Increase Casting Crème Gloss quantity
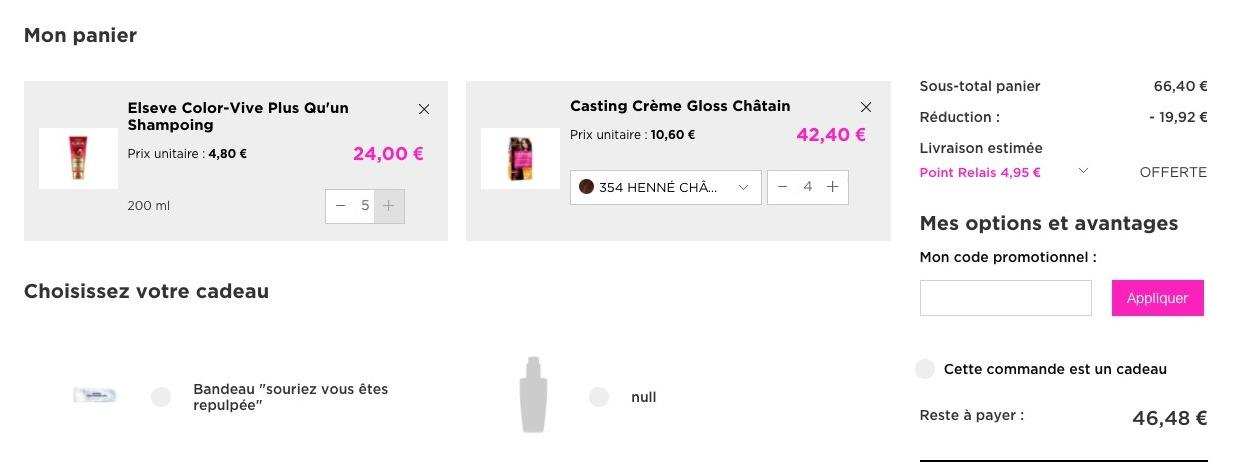The width and height of the screenshot is (1246, 462). coord(832,187)
